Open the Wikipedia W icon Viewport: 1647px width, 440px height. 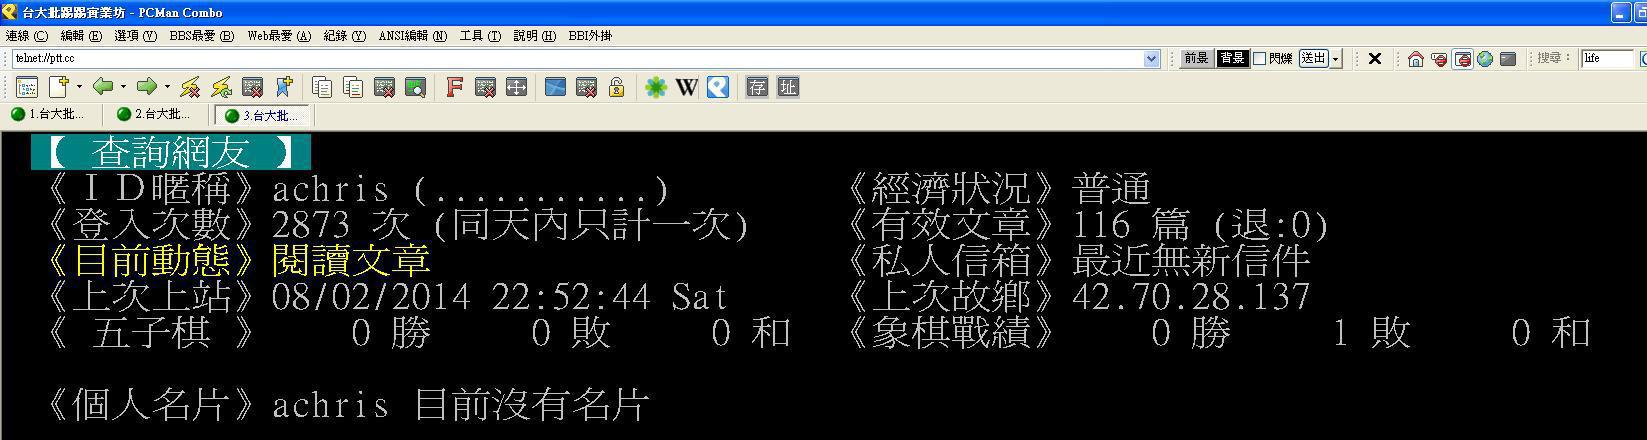click(x=686, y=87)
